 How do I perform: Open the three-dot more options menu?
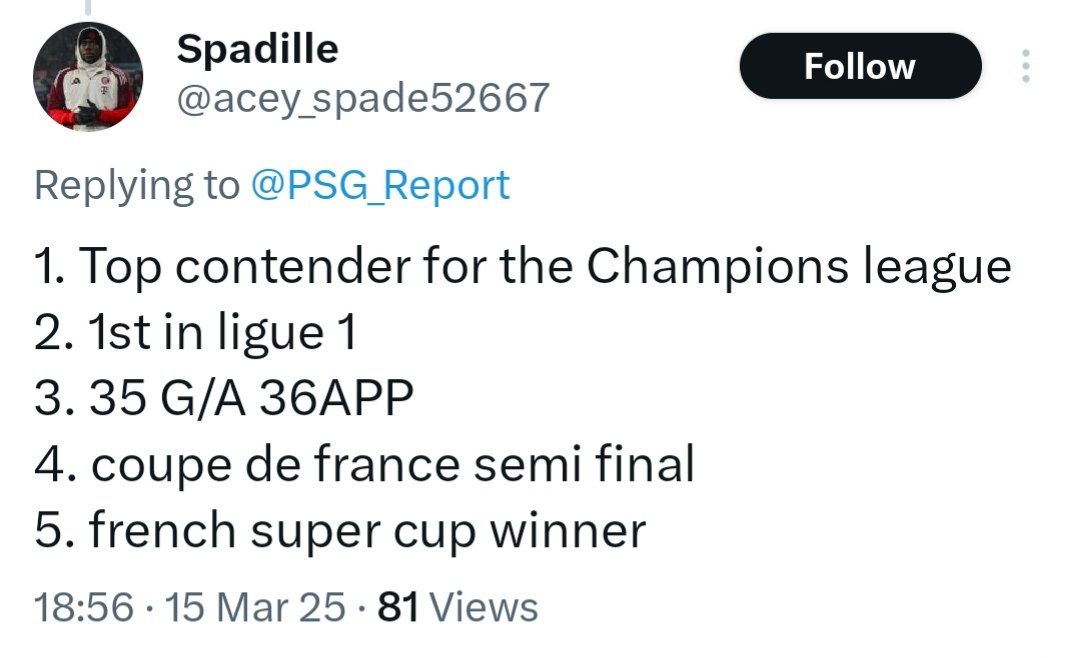pyautogui.click(x=1026, y=66)
